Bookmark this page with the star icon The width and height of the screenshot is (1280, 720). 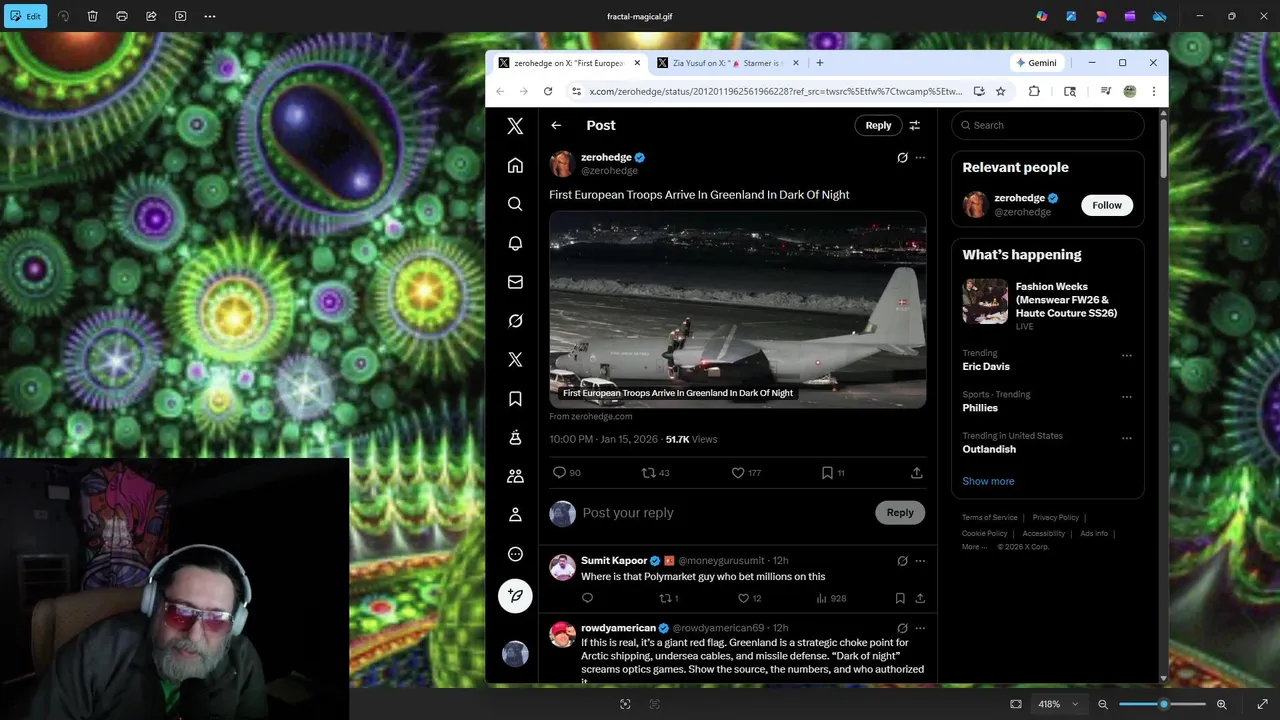click(x=1000, y=91)
